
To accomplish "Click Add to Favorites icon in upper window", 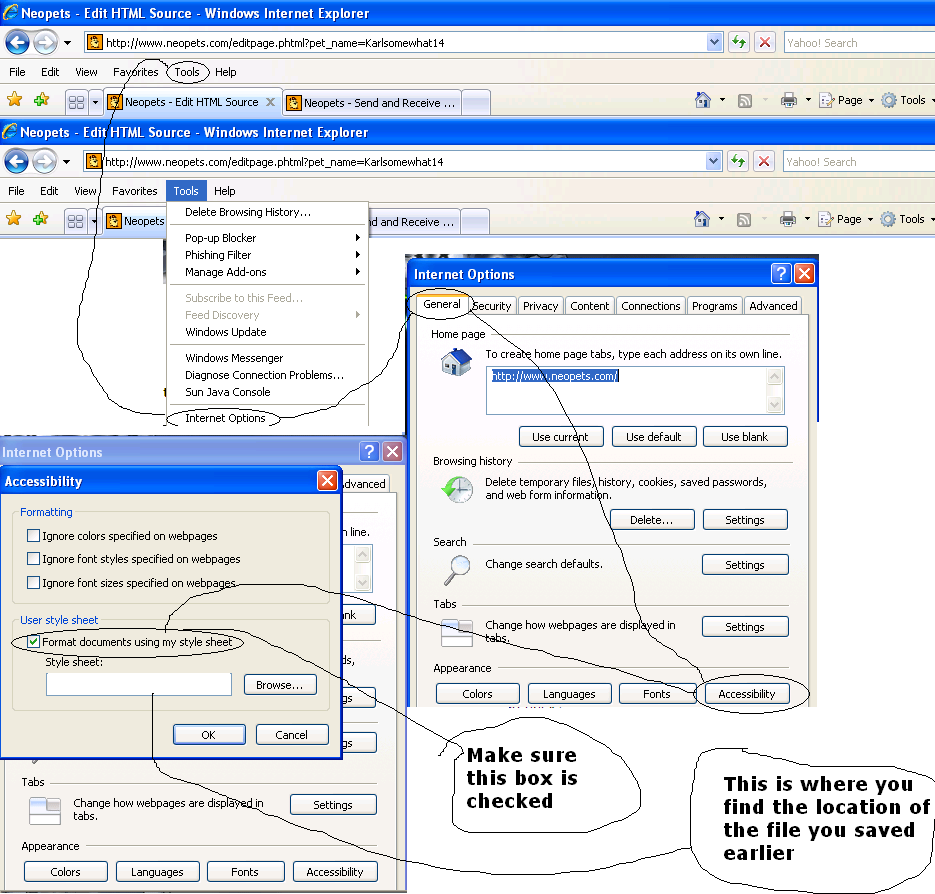I will pyautogui.click(x=41, y=100).
